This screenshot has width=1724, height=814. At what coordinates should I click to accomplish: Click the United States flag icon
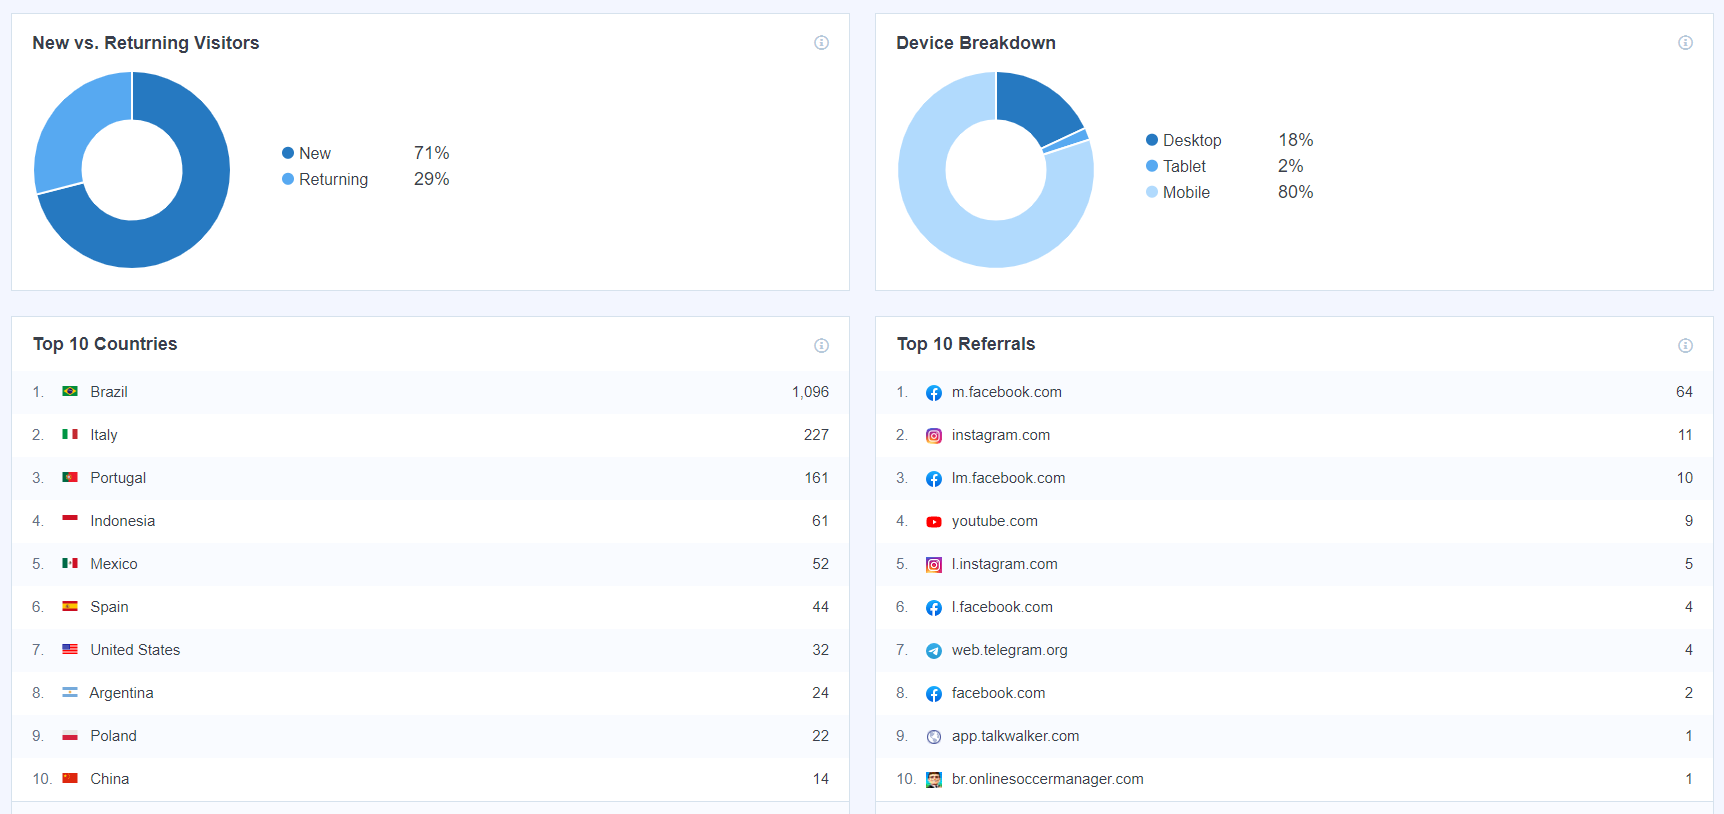click(70, 650)
